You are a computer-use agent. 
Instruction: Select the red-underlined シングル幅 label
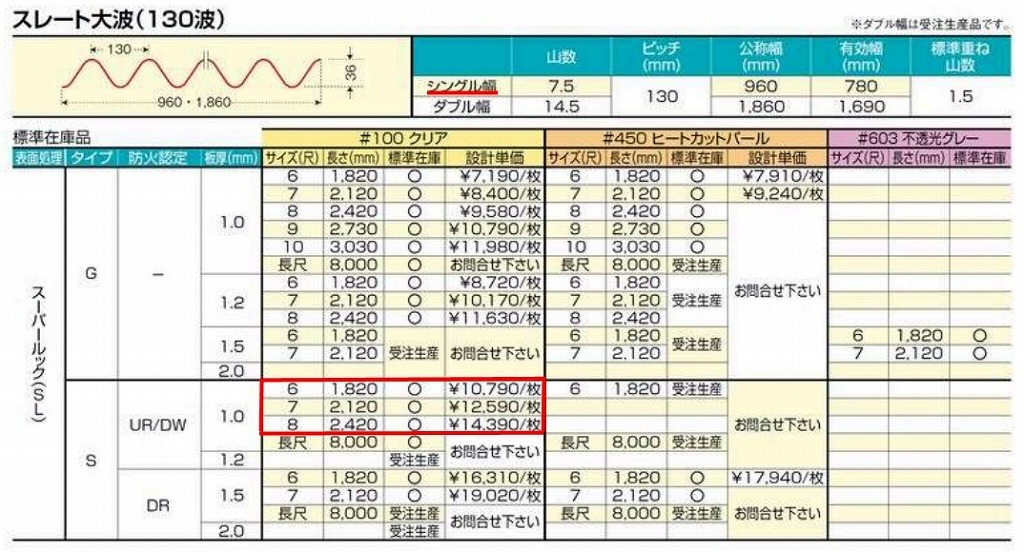click(x=461, y=87)
